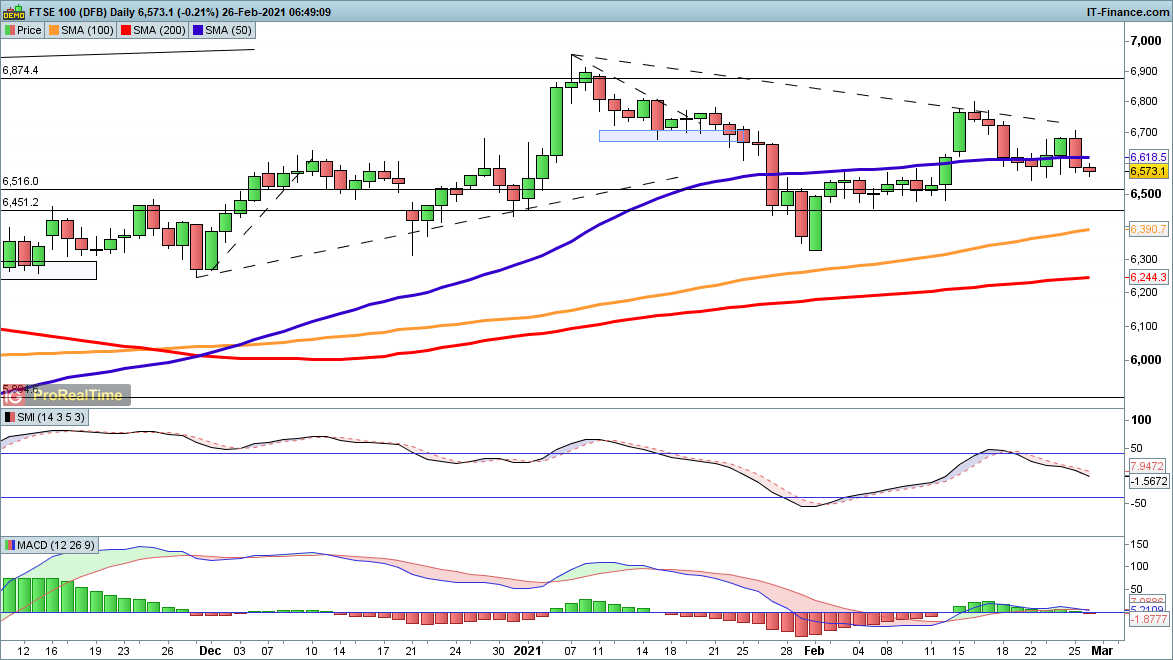
Task: Click the -1.8777 MACD histogram value tag
Action: [1148, 619]
